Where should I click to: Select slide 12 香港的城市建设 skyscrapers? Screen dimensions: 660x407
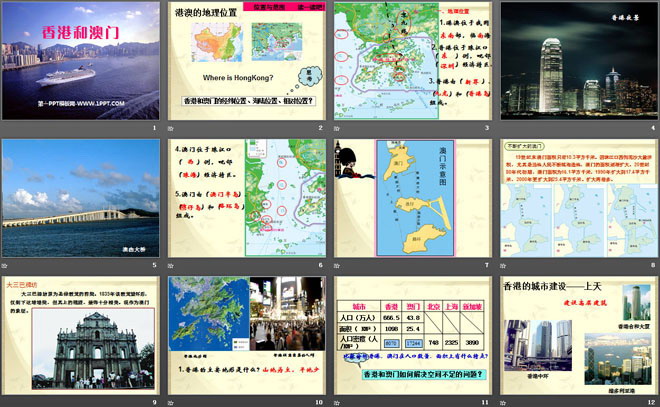(579, 335)
